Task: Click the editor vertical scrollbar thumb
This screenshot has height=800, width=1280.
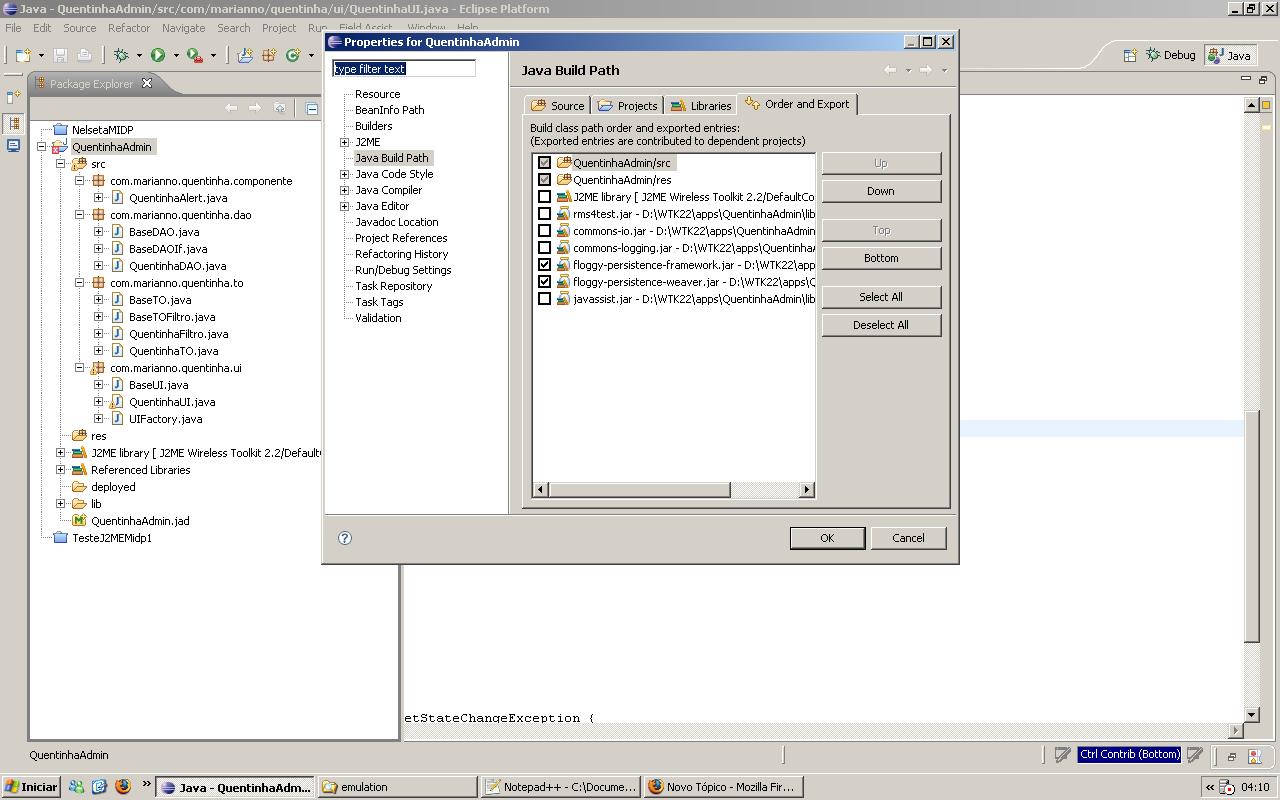Action: 1251,528
